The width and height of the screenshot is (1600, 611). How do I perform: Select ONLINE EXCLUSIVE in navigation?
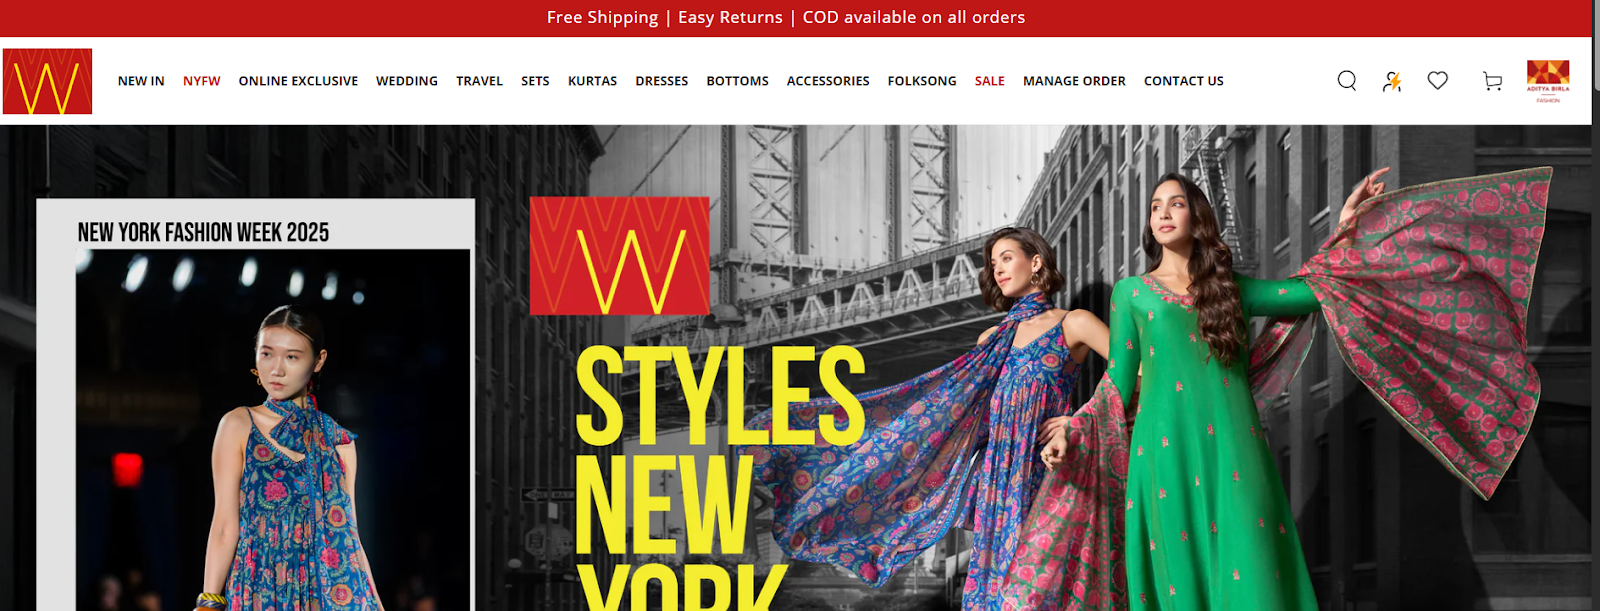[298, 81]
